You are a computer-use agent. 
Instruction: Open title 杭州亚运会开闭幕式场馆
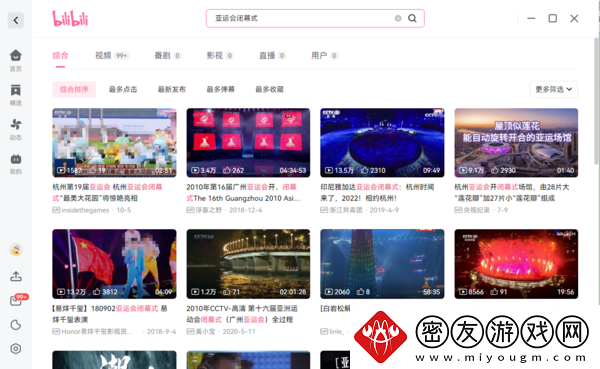click(x=512, y=193)
